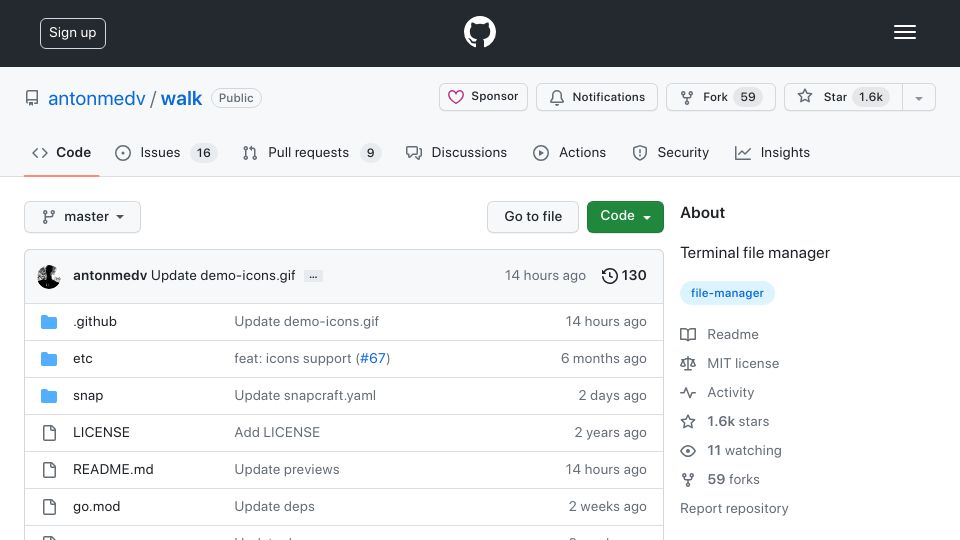Click the Notifications bell button

coord(597,97)
